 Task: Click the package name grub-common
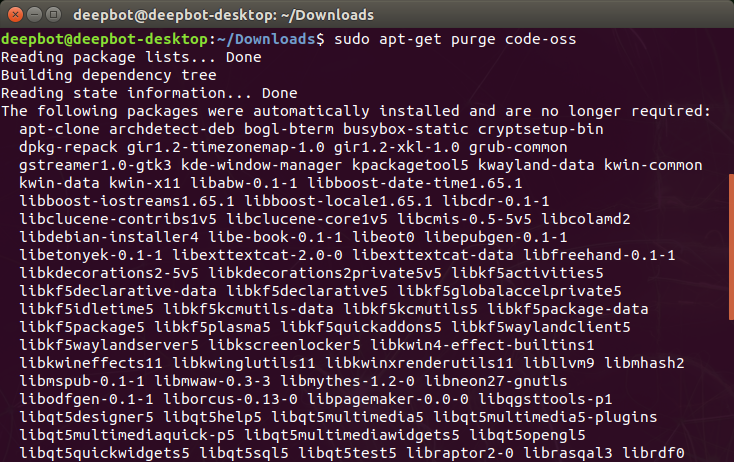click(x=518, y=147)
